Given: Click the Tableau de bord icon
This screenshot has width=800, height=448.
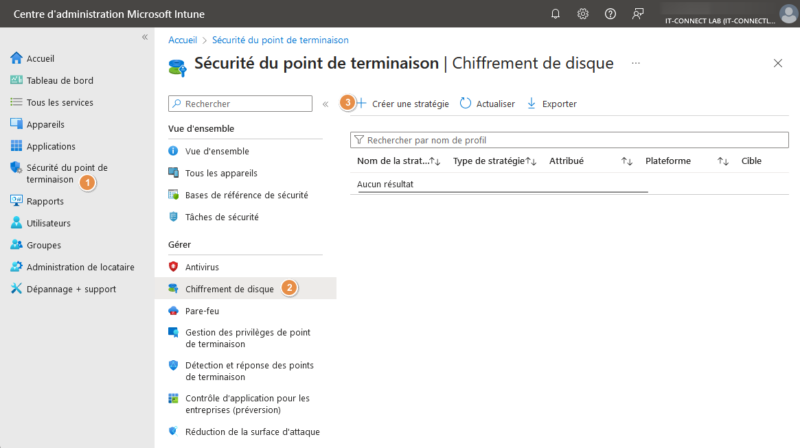Looking at the screenshot, I should pos(16,80).
